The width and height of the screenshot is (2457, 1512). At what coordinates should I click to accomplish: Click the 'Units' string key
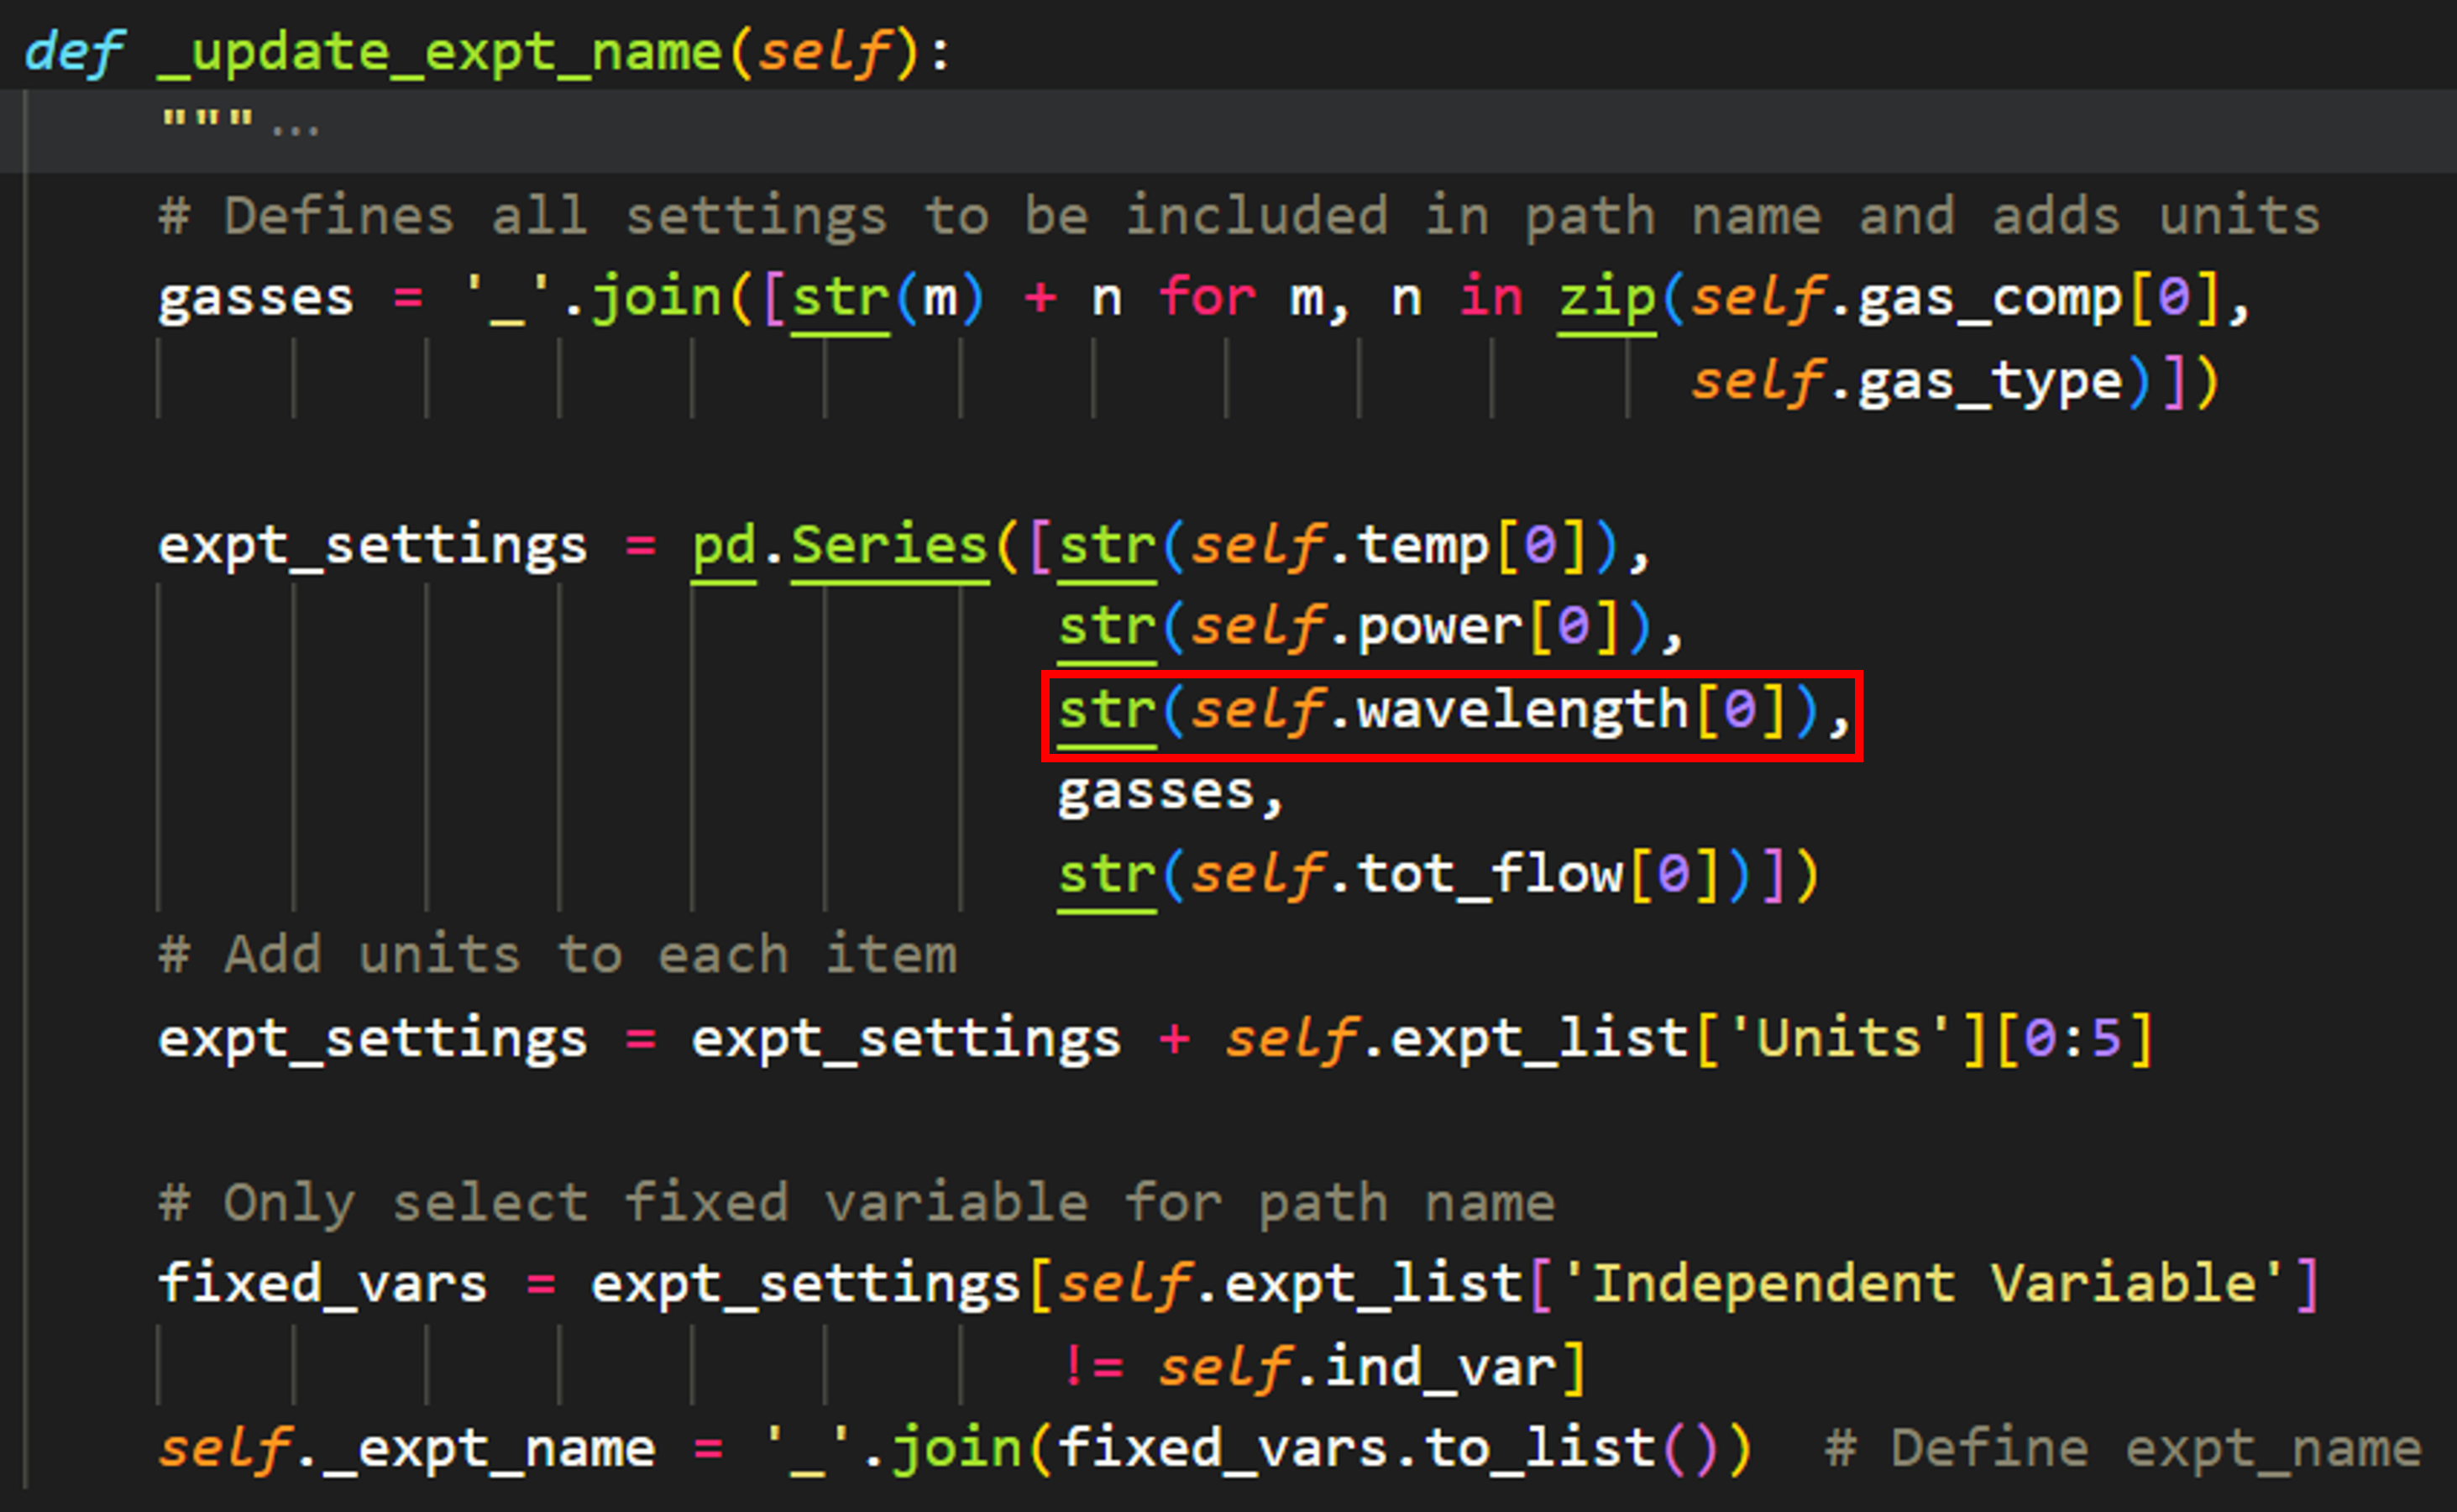(x=1839, y=1039)
